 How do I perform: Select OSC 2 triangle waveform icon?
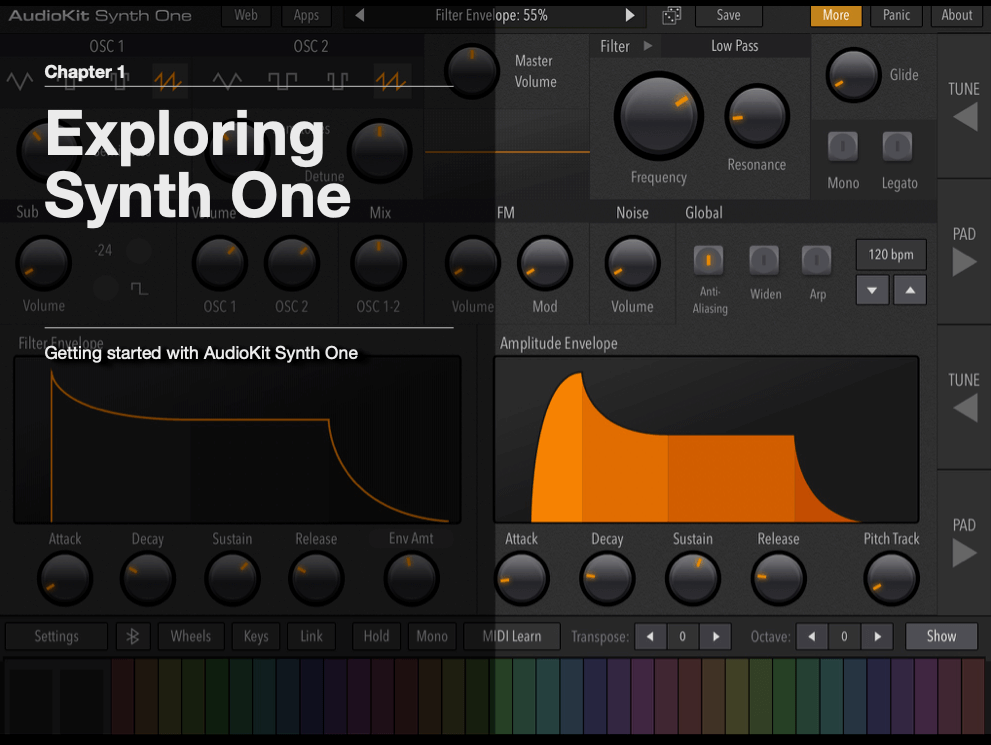pyautogui.click(x=227, y=80)
